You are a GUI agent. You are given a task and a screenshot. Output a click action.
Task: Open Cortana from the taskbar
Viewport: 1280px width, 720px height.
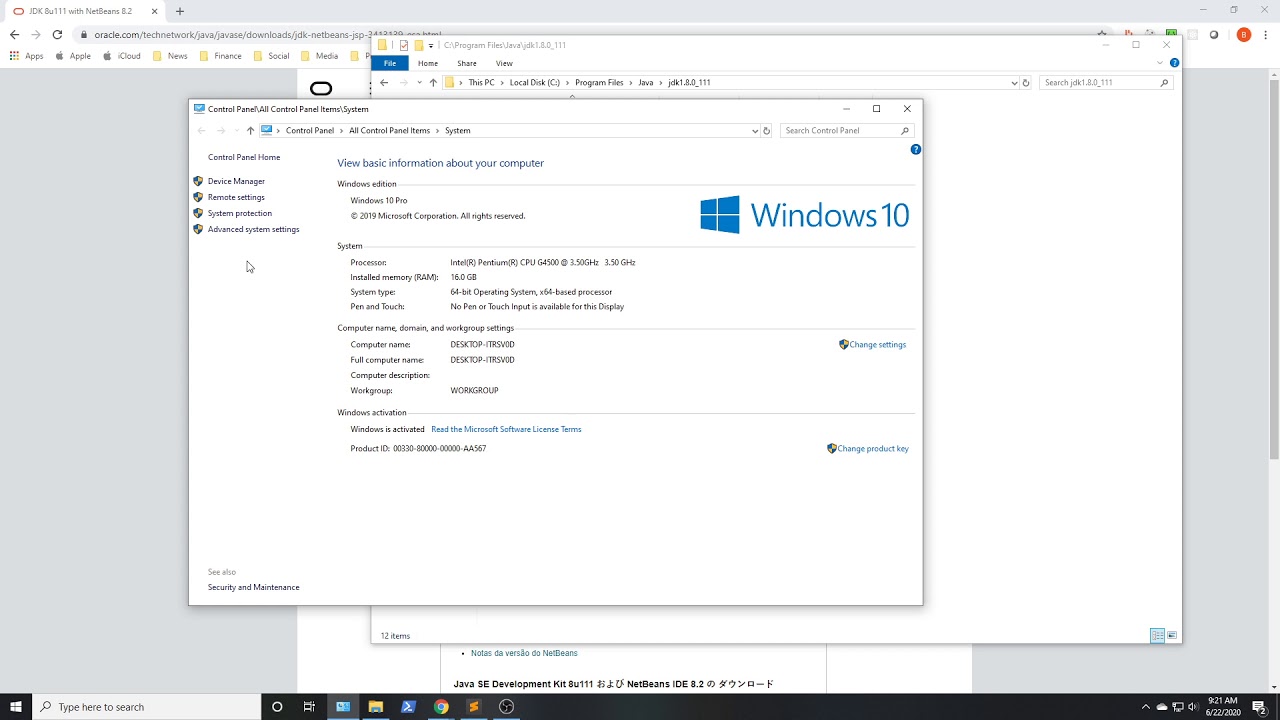click(277, 706)
